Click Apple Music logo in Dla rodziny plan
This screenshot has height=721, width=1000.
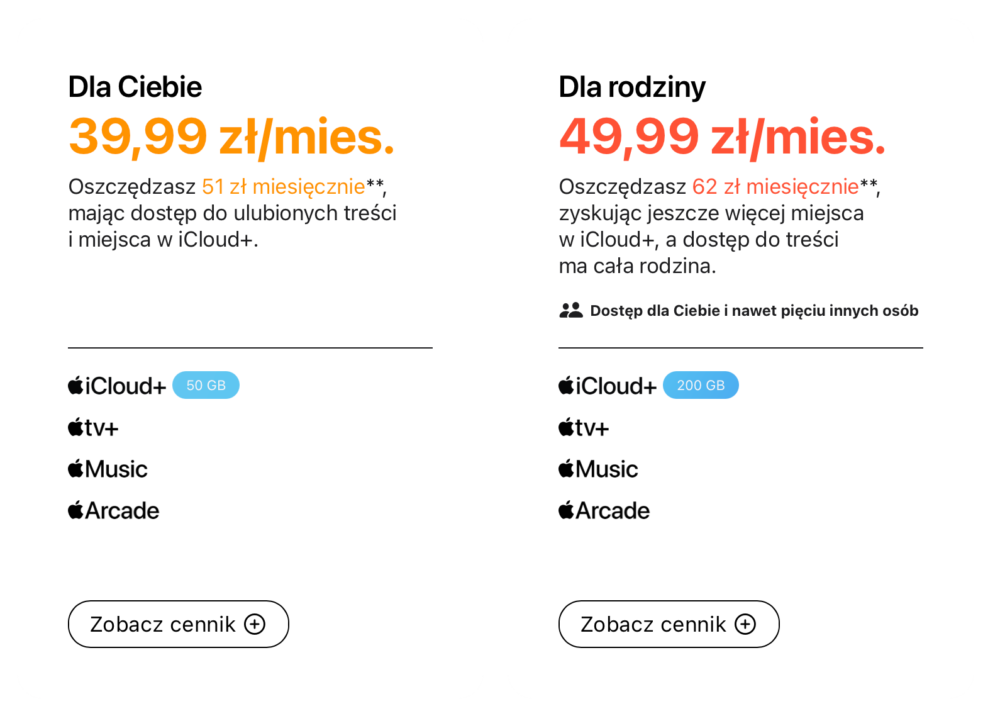(x=598, y=469)
